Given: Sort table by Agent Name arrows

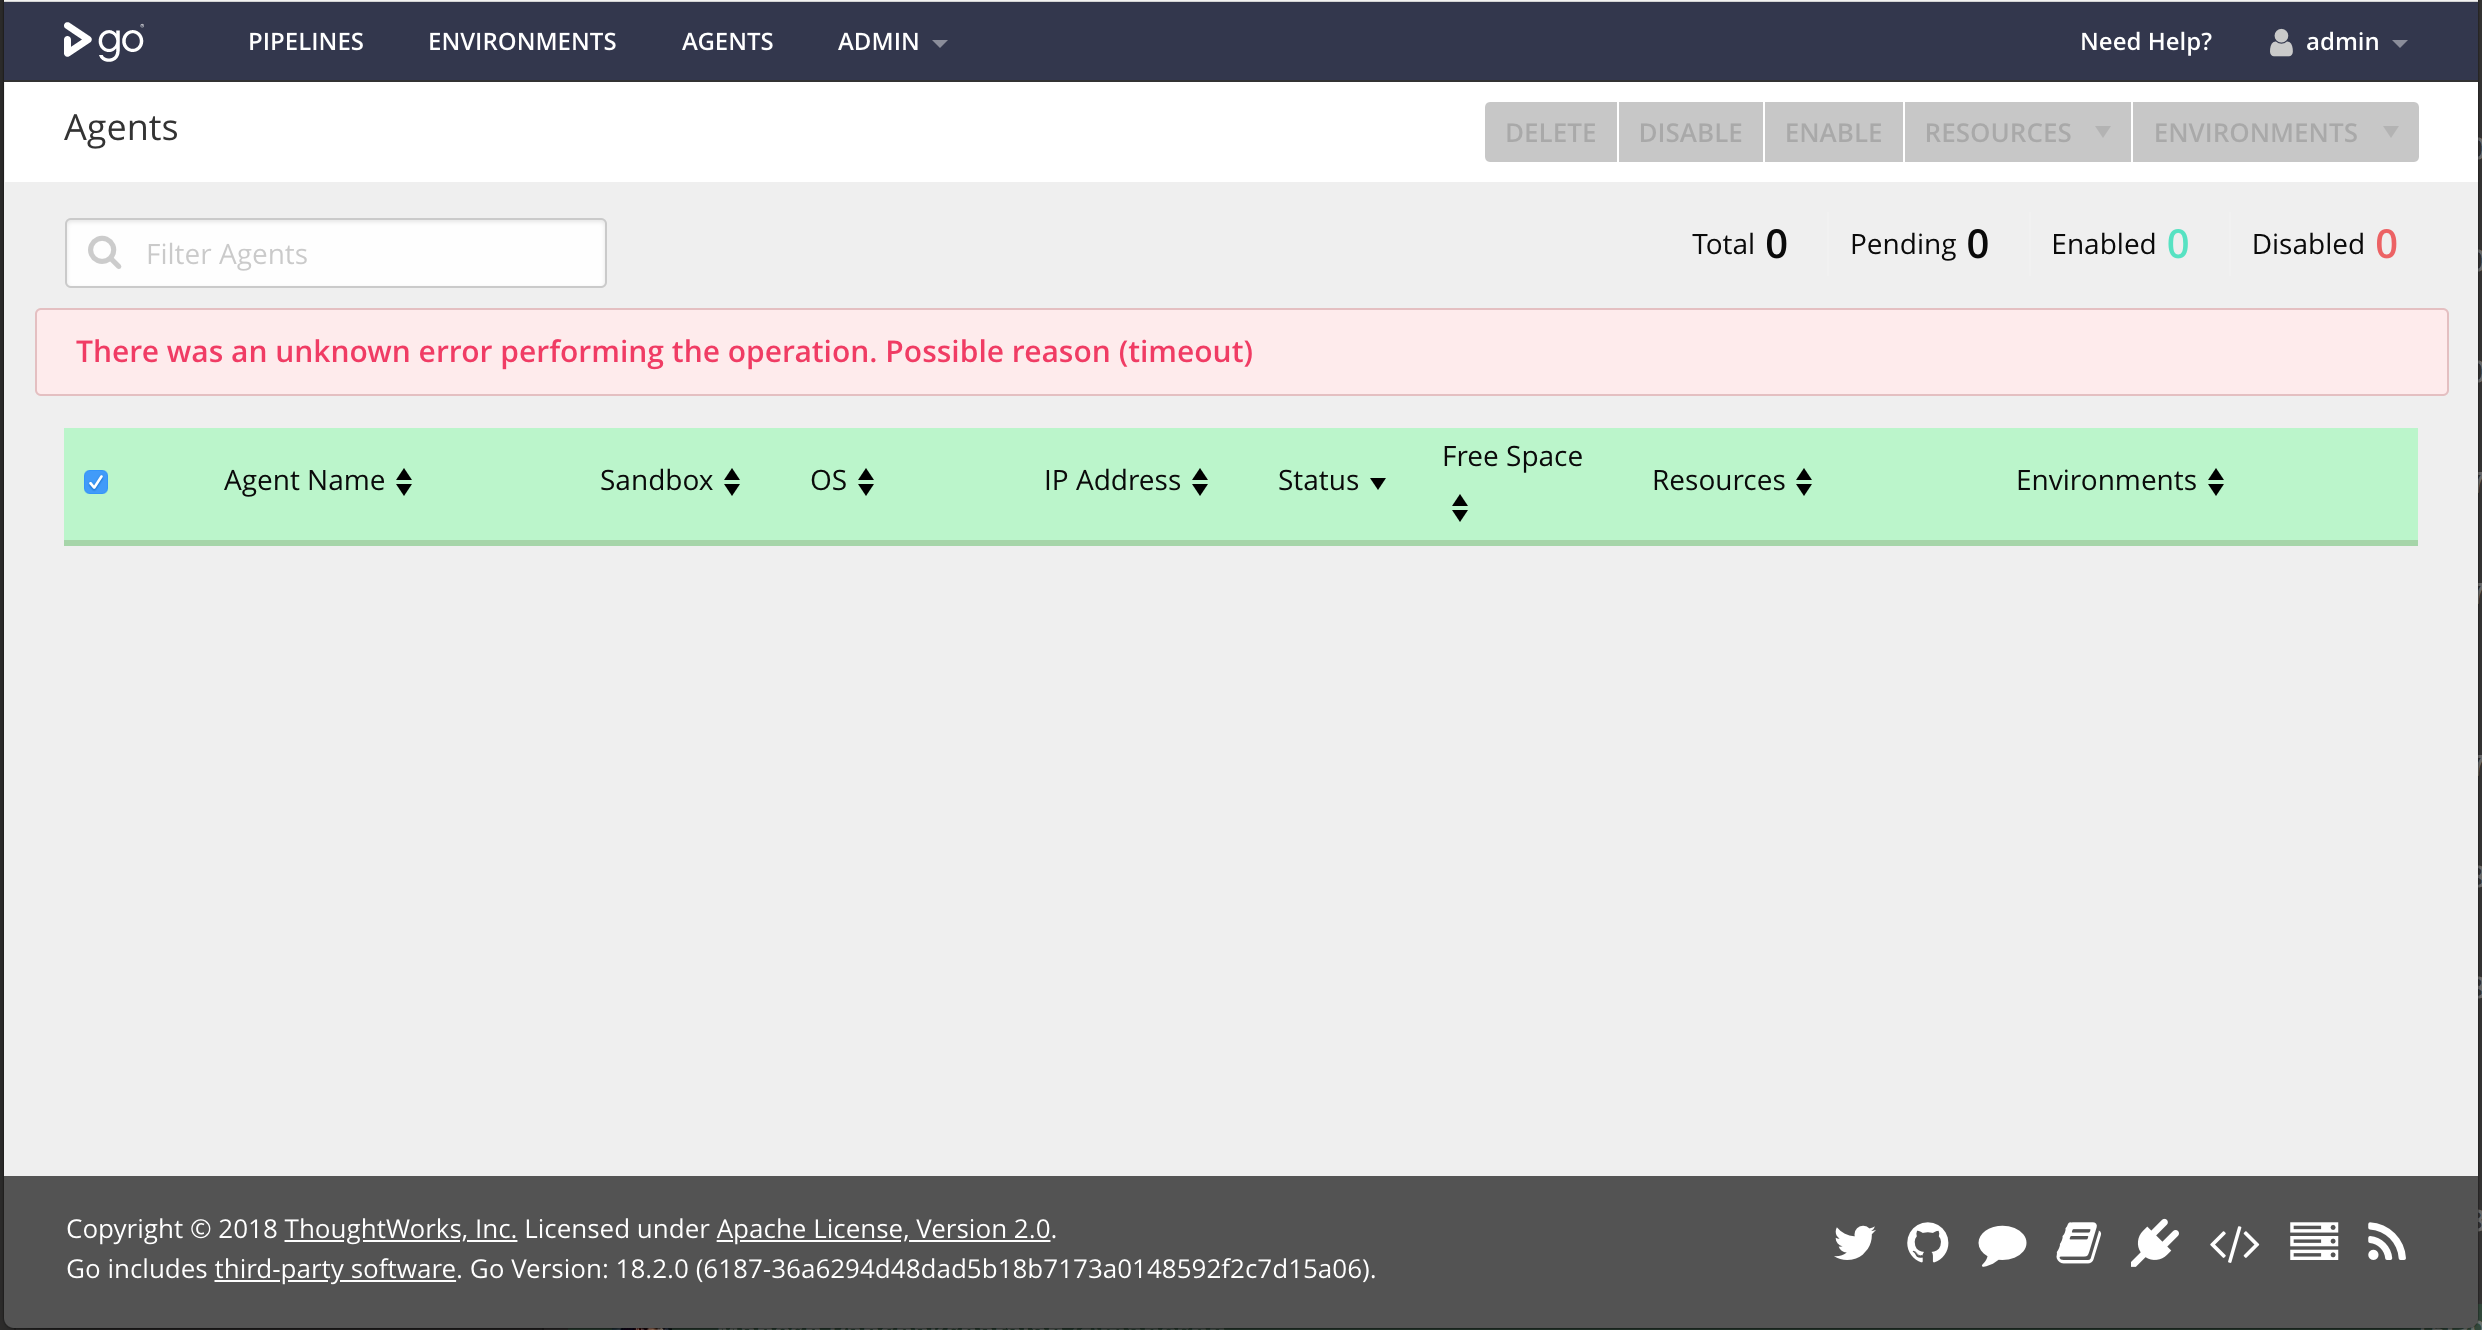Looking at the screenshot, I should click(x=404, y=481).
